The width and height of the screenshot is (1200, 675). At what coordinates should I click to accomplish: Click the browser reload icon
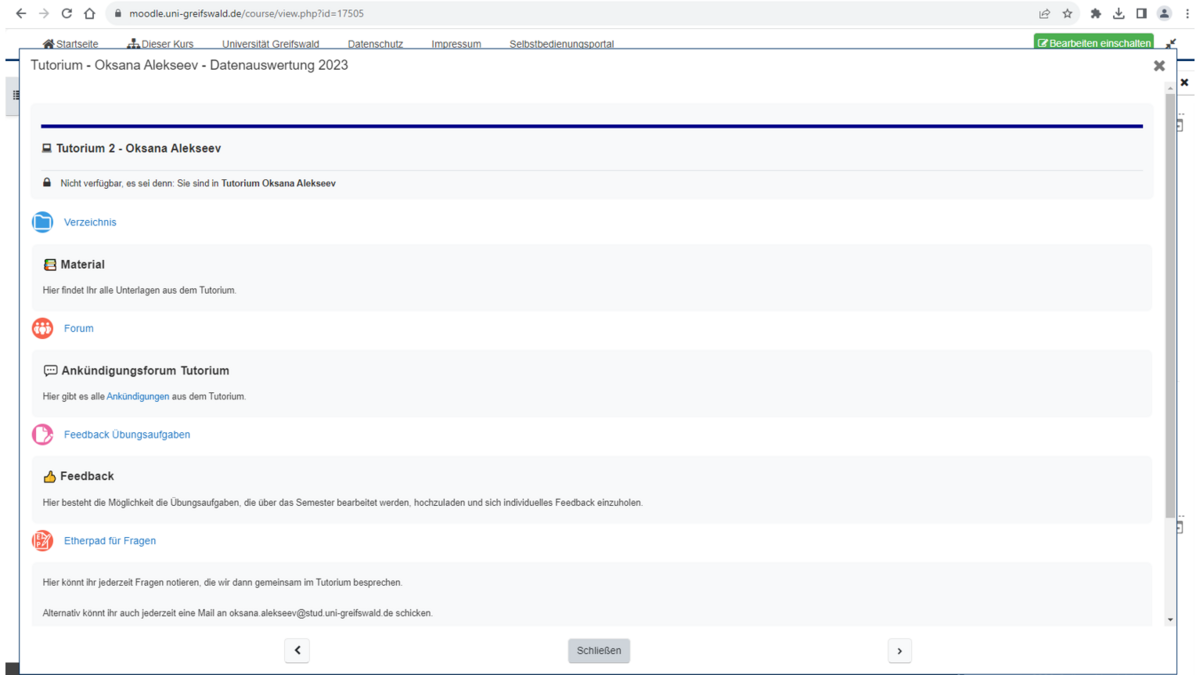(66, 14)
